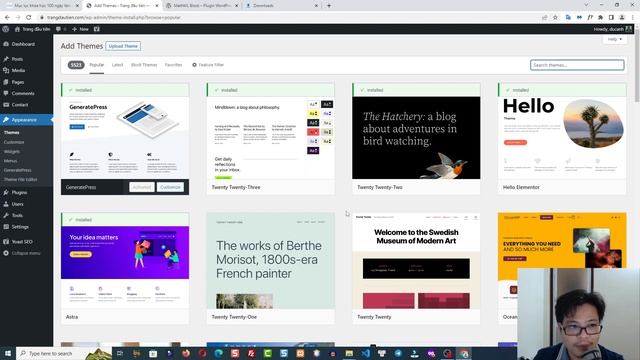Reload the page with the refresh icon

coord(29,18)
